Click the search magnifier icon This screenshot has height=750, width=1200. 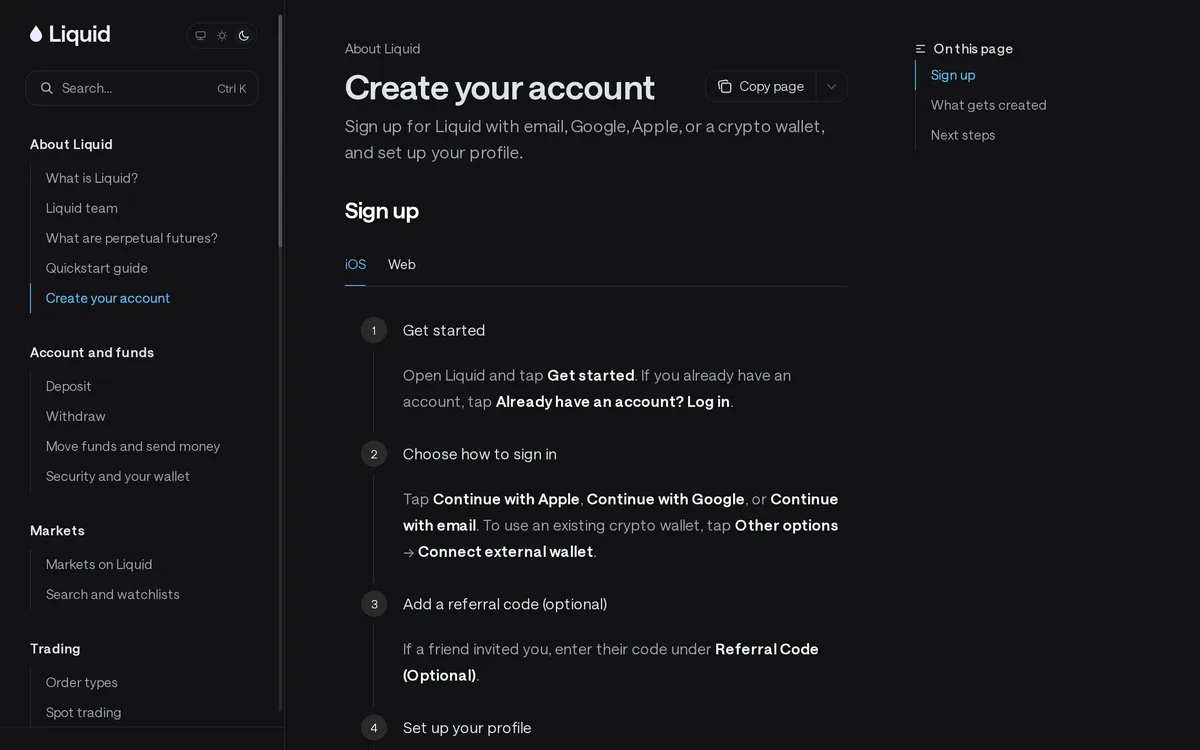[47, 88]
